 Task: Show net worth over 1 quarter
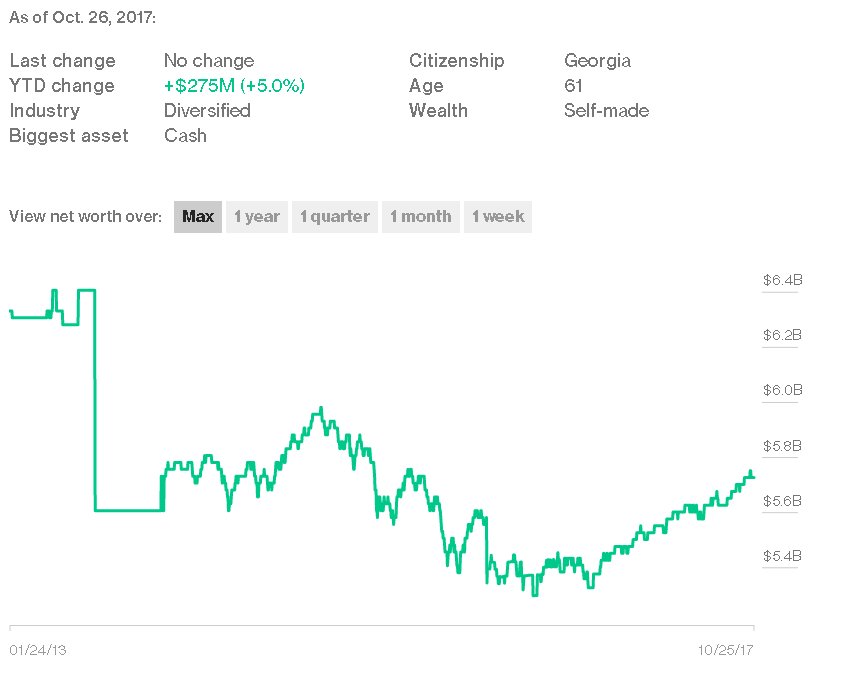click(x=335, y=217)
